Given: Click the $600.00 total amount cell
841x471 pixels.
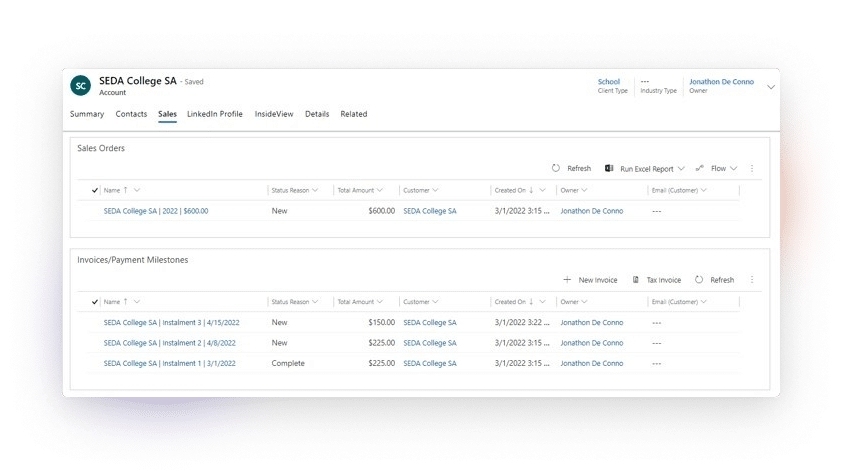Looking at the screenshot, I should coord(381,211).
